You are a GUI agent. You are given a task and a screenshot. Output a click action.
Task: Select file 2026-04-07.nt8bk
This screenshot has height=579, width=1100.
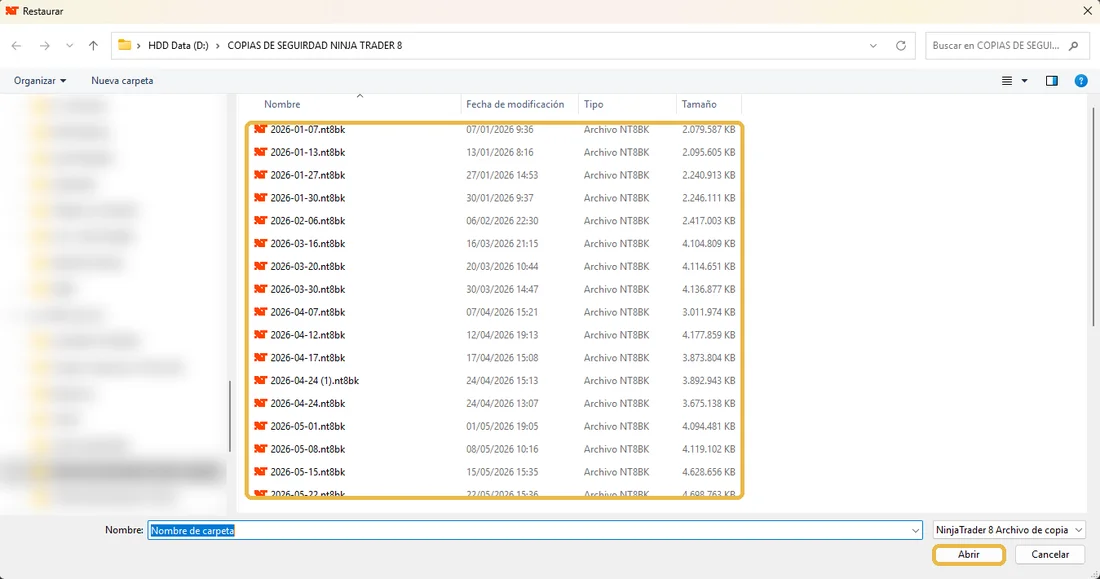click(307, 312)
